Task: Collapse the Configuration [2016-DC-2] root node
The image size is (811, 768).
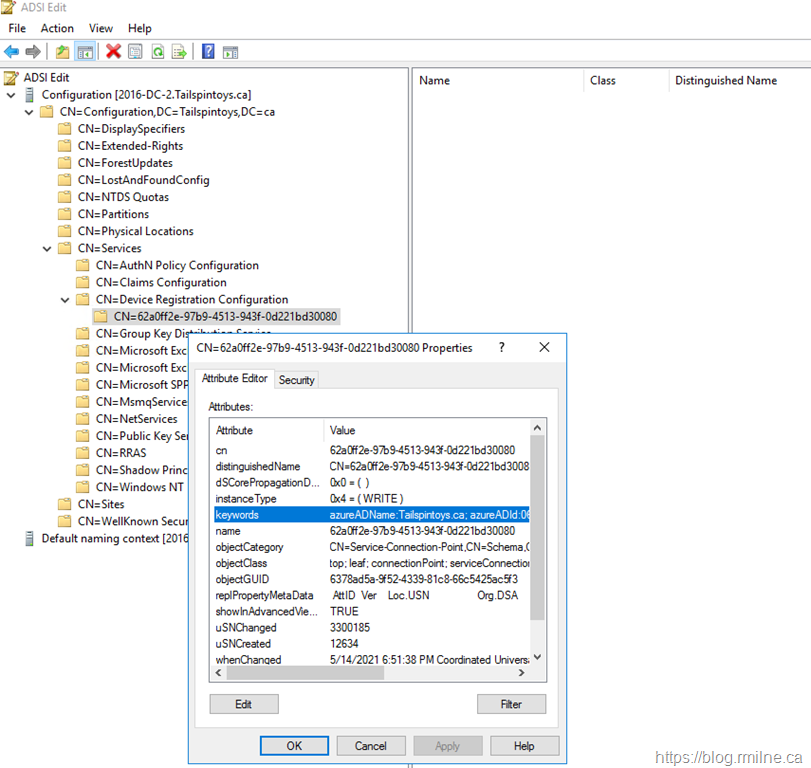Action: pos(11,95)
